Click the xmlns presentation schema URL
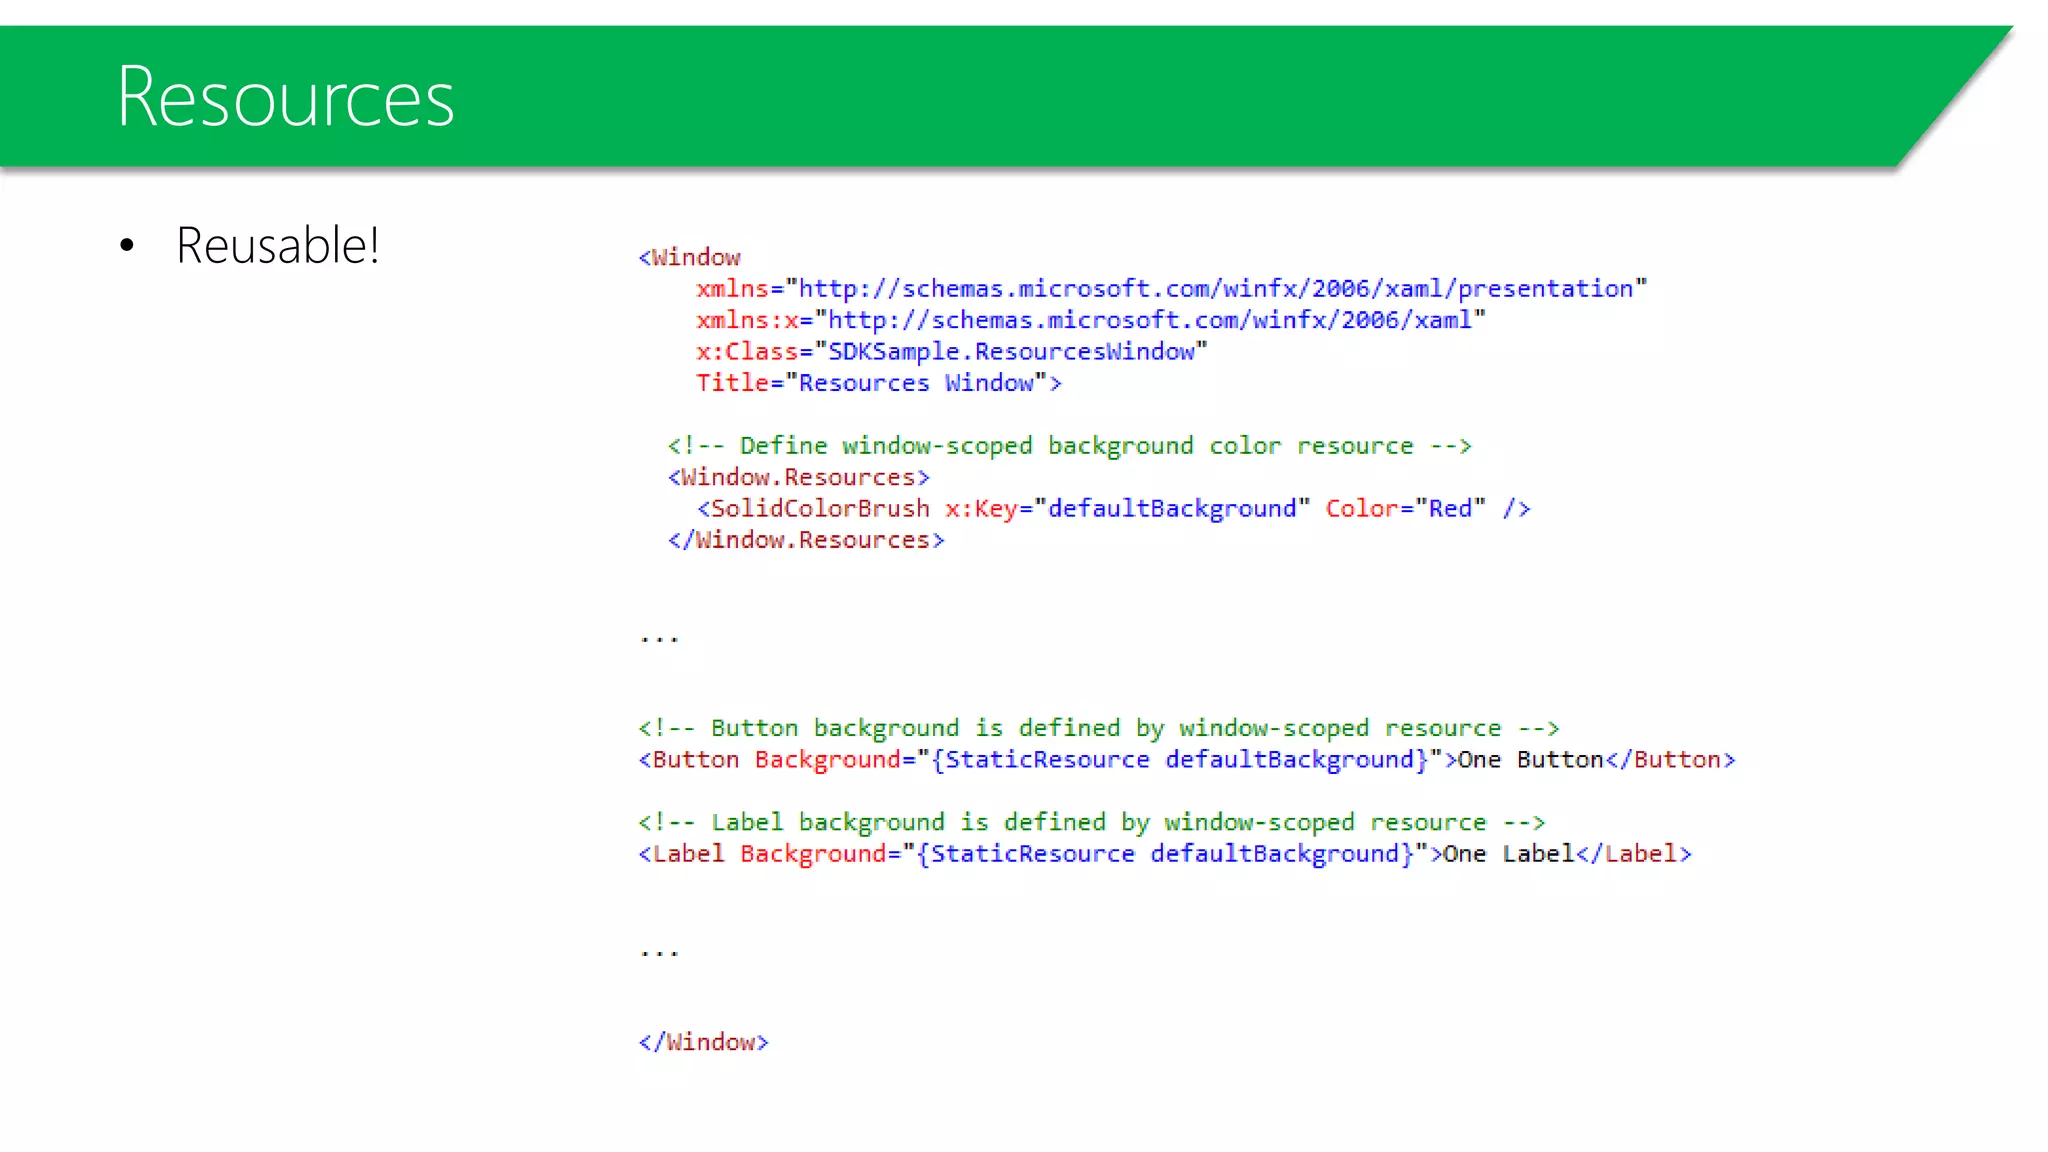Screen dimensions: 2048x1152 pos(1215,289)
